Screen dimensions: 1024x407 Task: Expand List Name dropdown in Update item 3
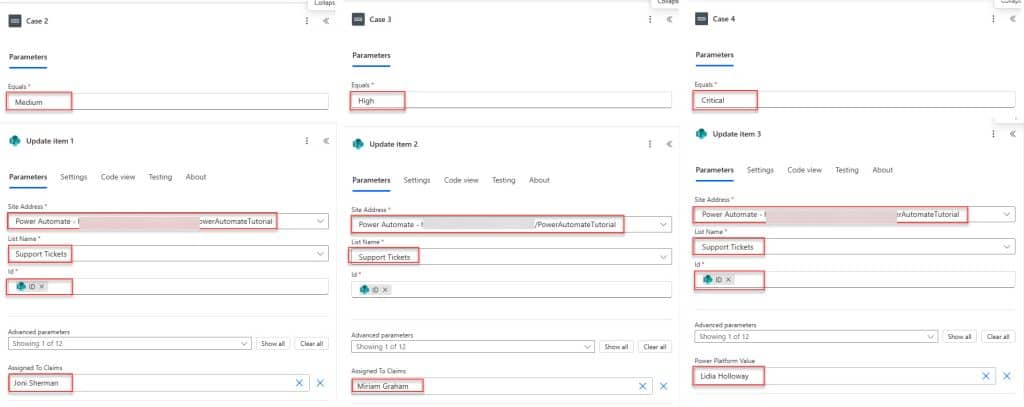(1007, 247)
